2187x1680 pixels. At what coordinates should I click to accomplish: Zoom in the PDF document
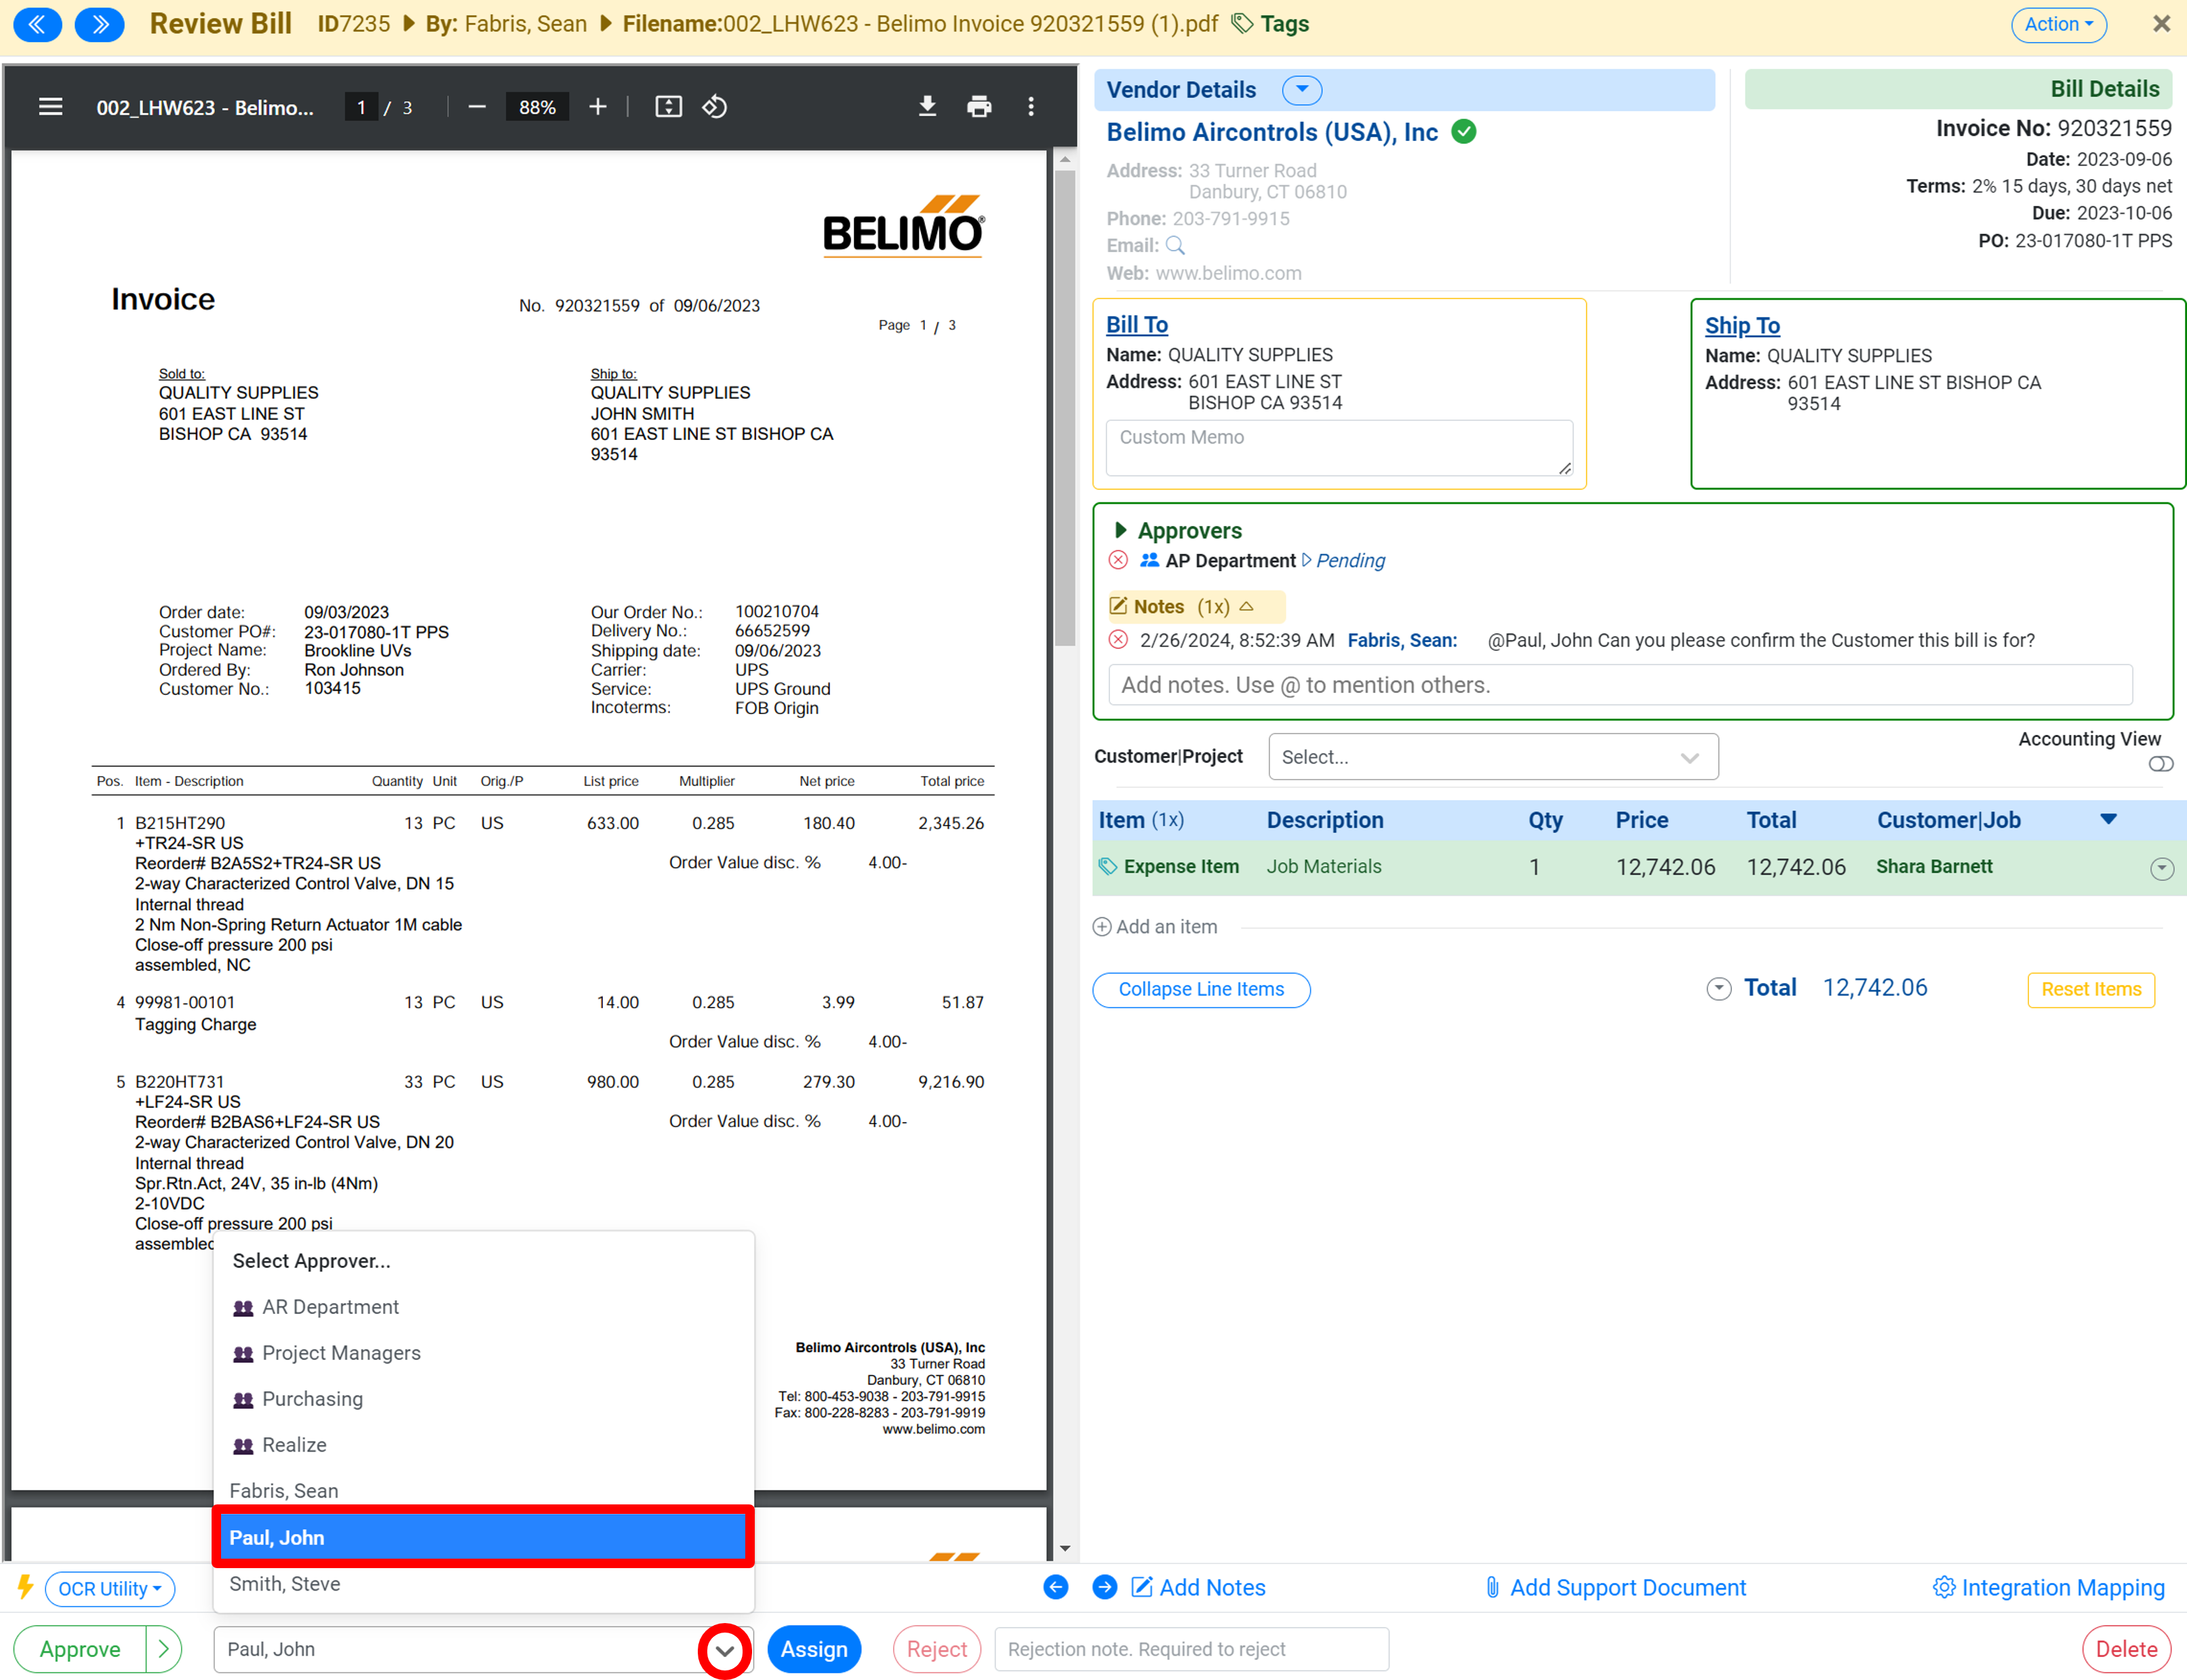(597, 107)
